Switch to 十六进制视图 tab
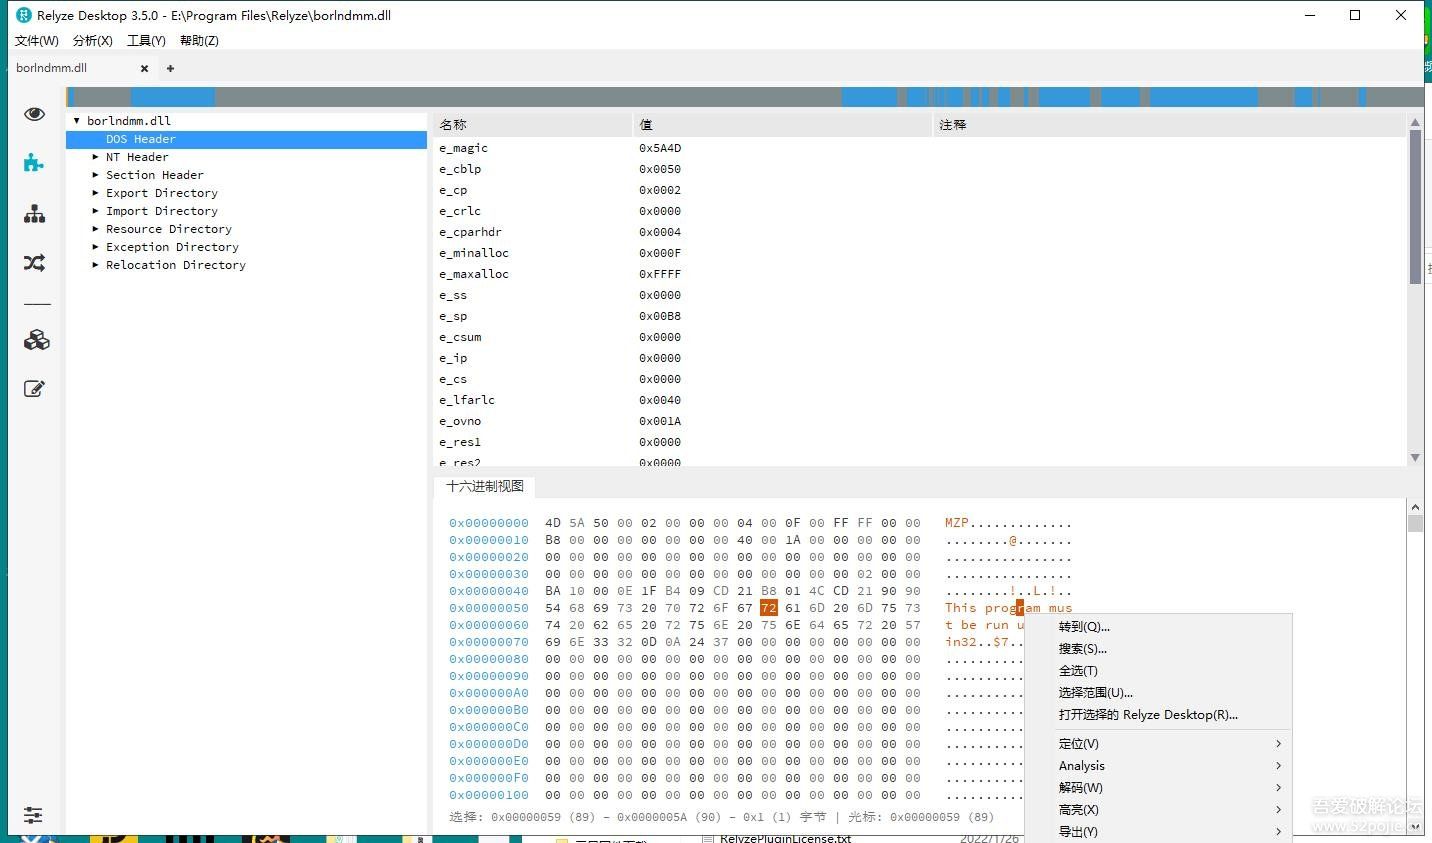 click(x=485, y=486)
